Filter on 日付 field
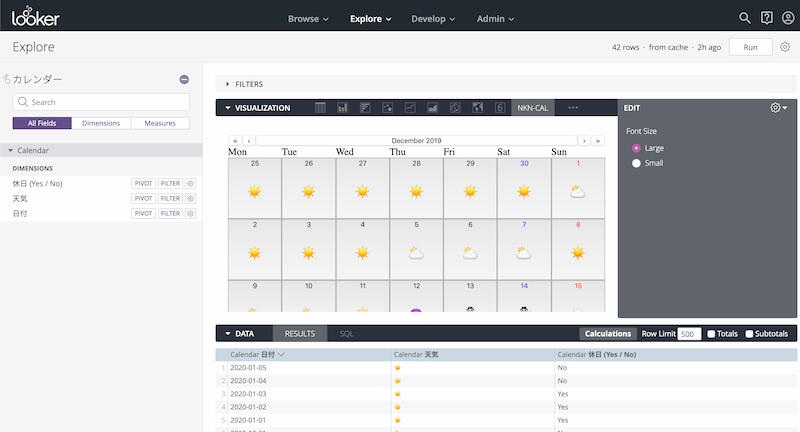The height and width of the screenshot is (432, 800). [x=170, y=213]
